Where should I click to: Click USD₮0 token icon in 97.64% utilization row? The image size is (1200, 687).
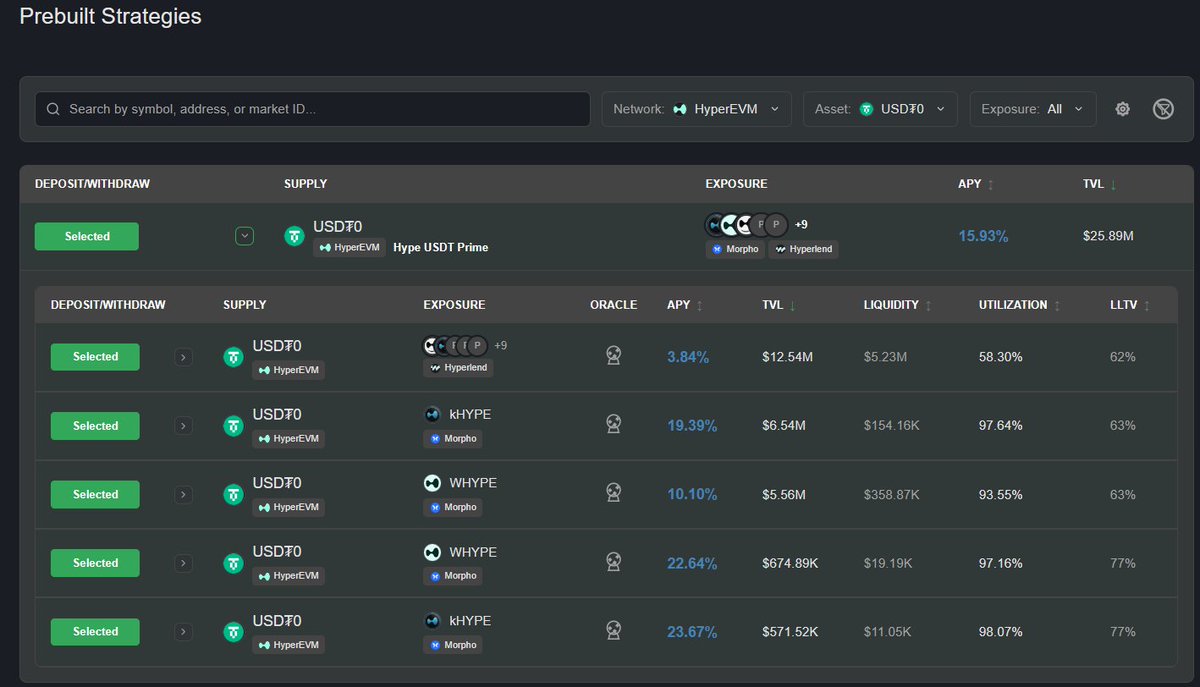233,425
